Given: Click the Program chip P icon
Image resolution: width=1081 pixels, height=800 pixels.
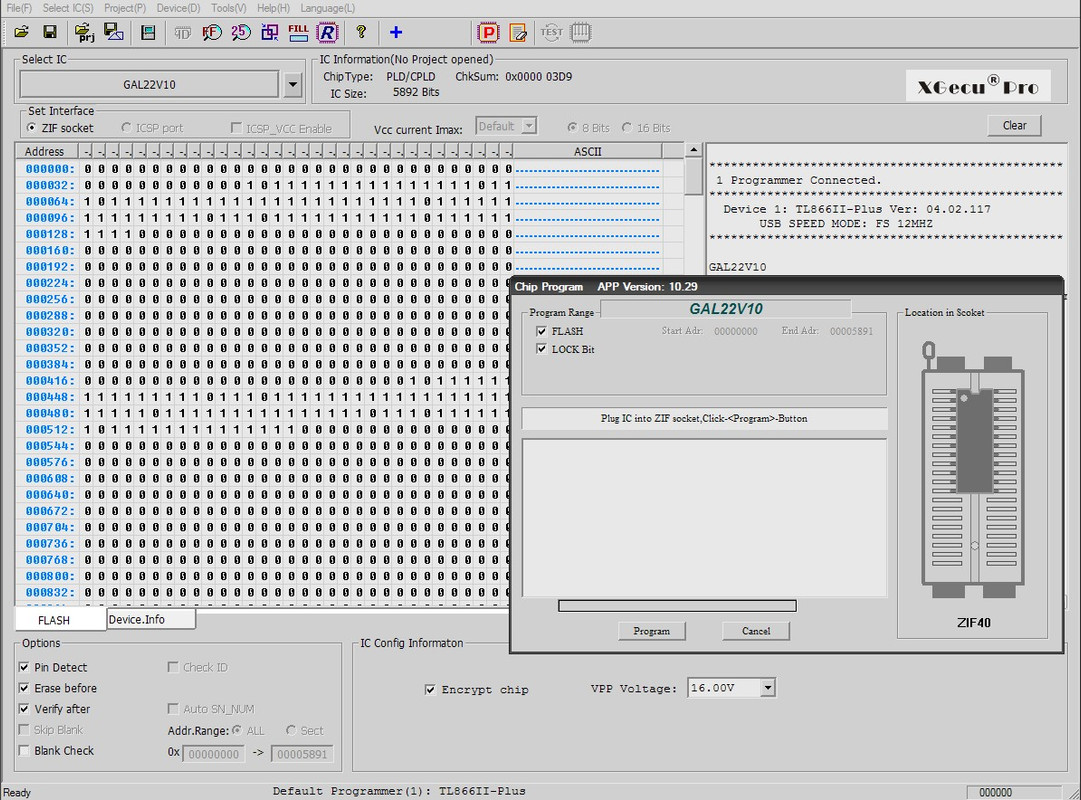Looking at the screenshot, I should 488,32.
